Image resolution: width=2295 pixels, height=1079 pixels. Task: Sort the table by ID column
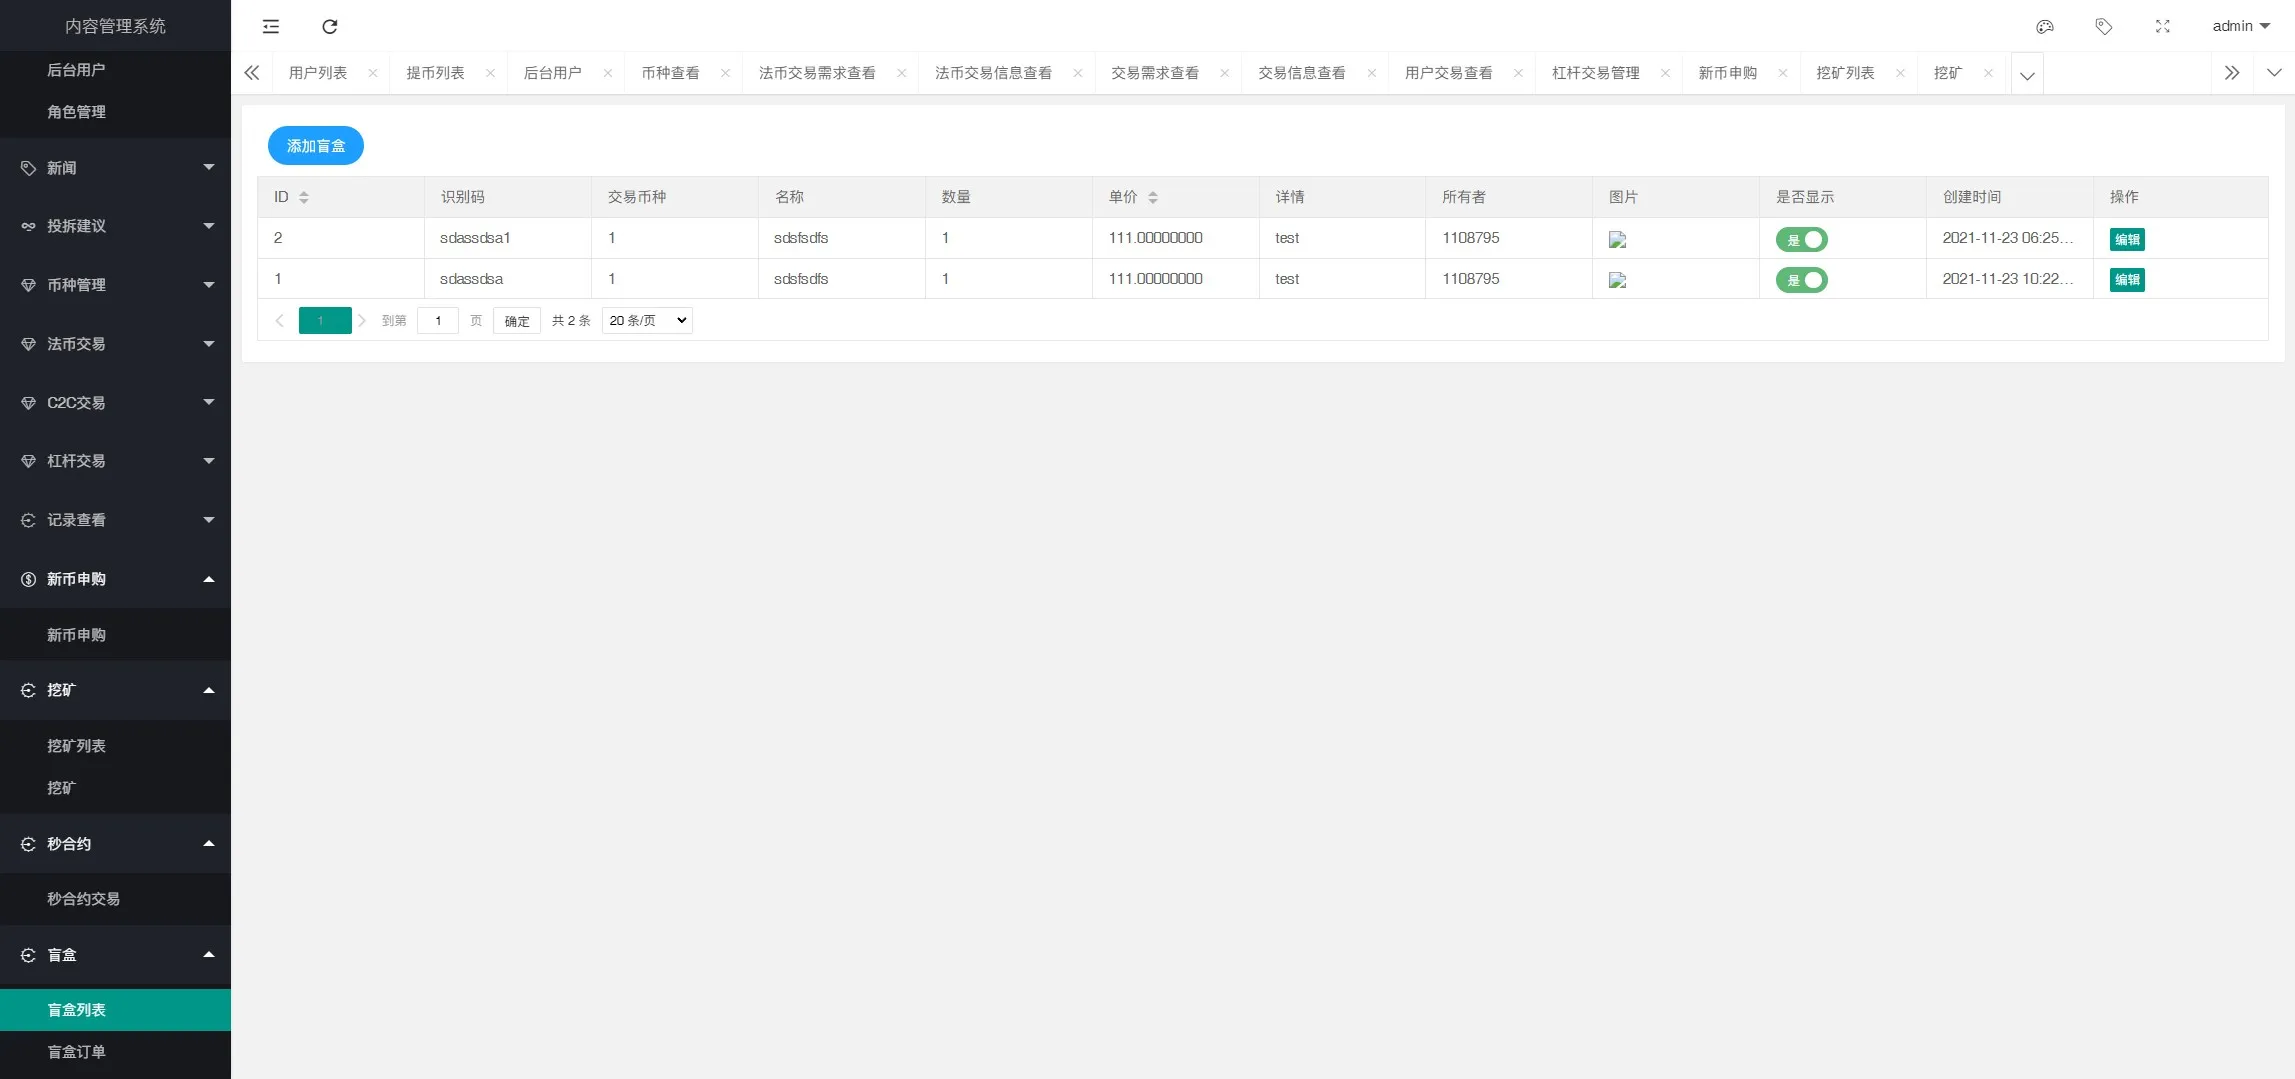[304, 197]
